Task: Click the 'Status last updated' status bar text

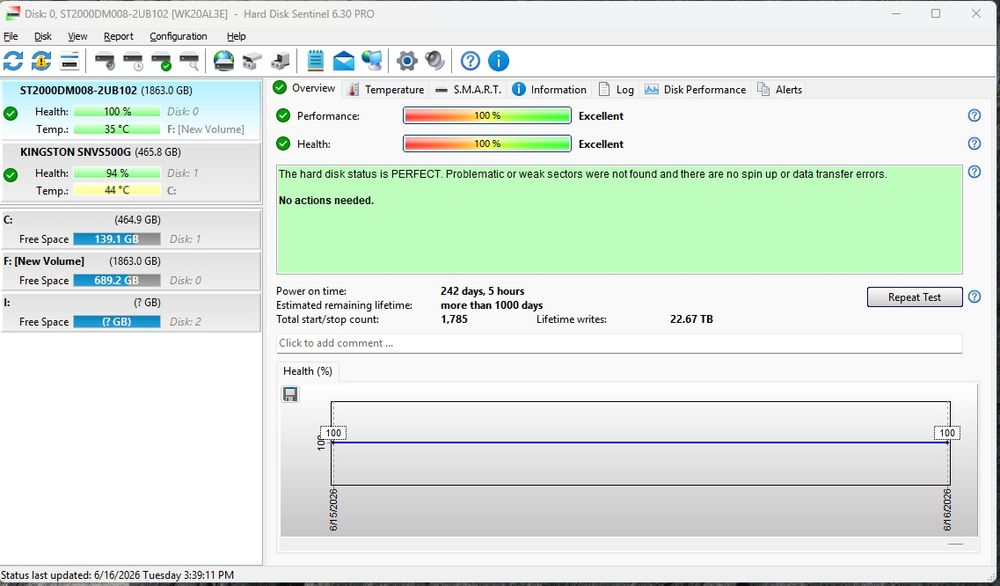Action: pyautogui.click(x=117, y=575)
